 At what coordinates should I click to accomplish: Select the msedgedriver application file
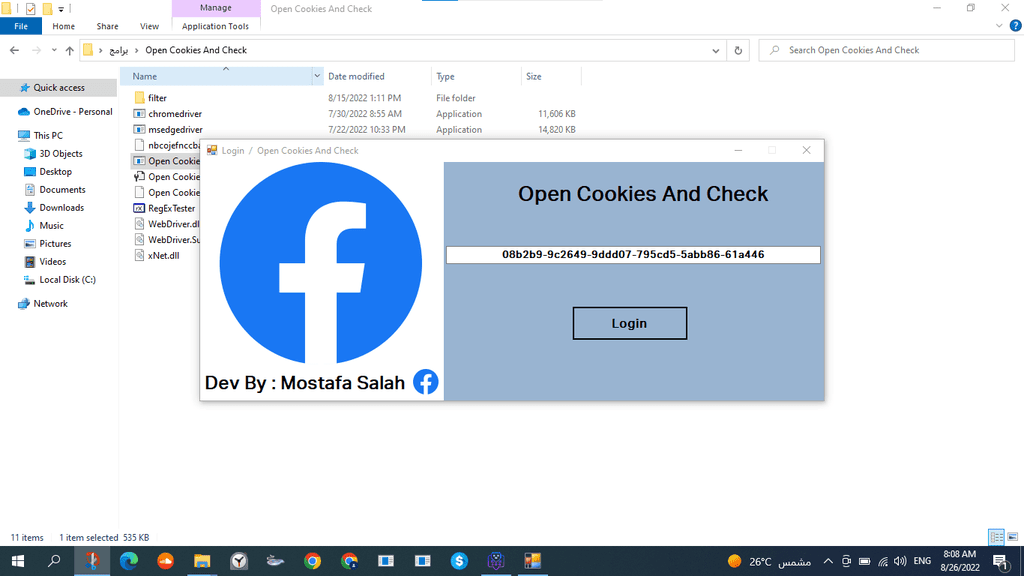pos(175,129)
